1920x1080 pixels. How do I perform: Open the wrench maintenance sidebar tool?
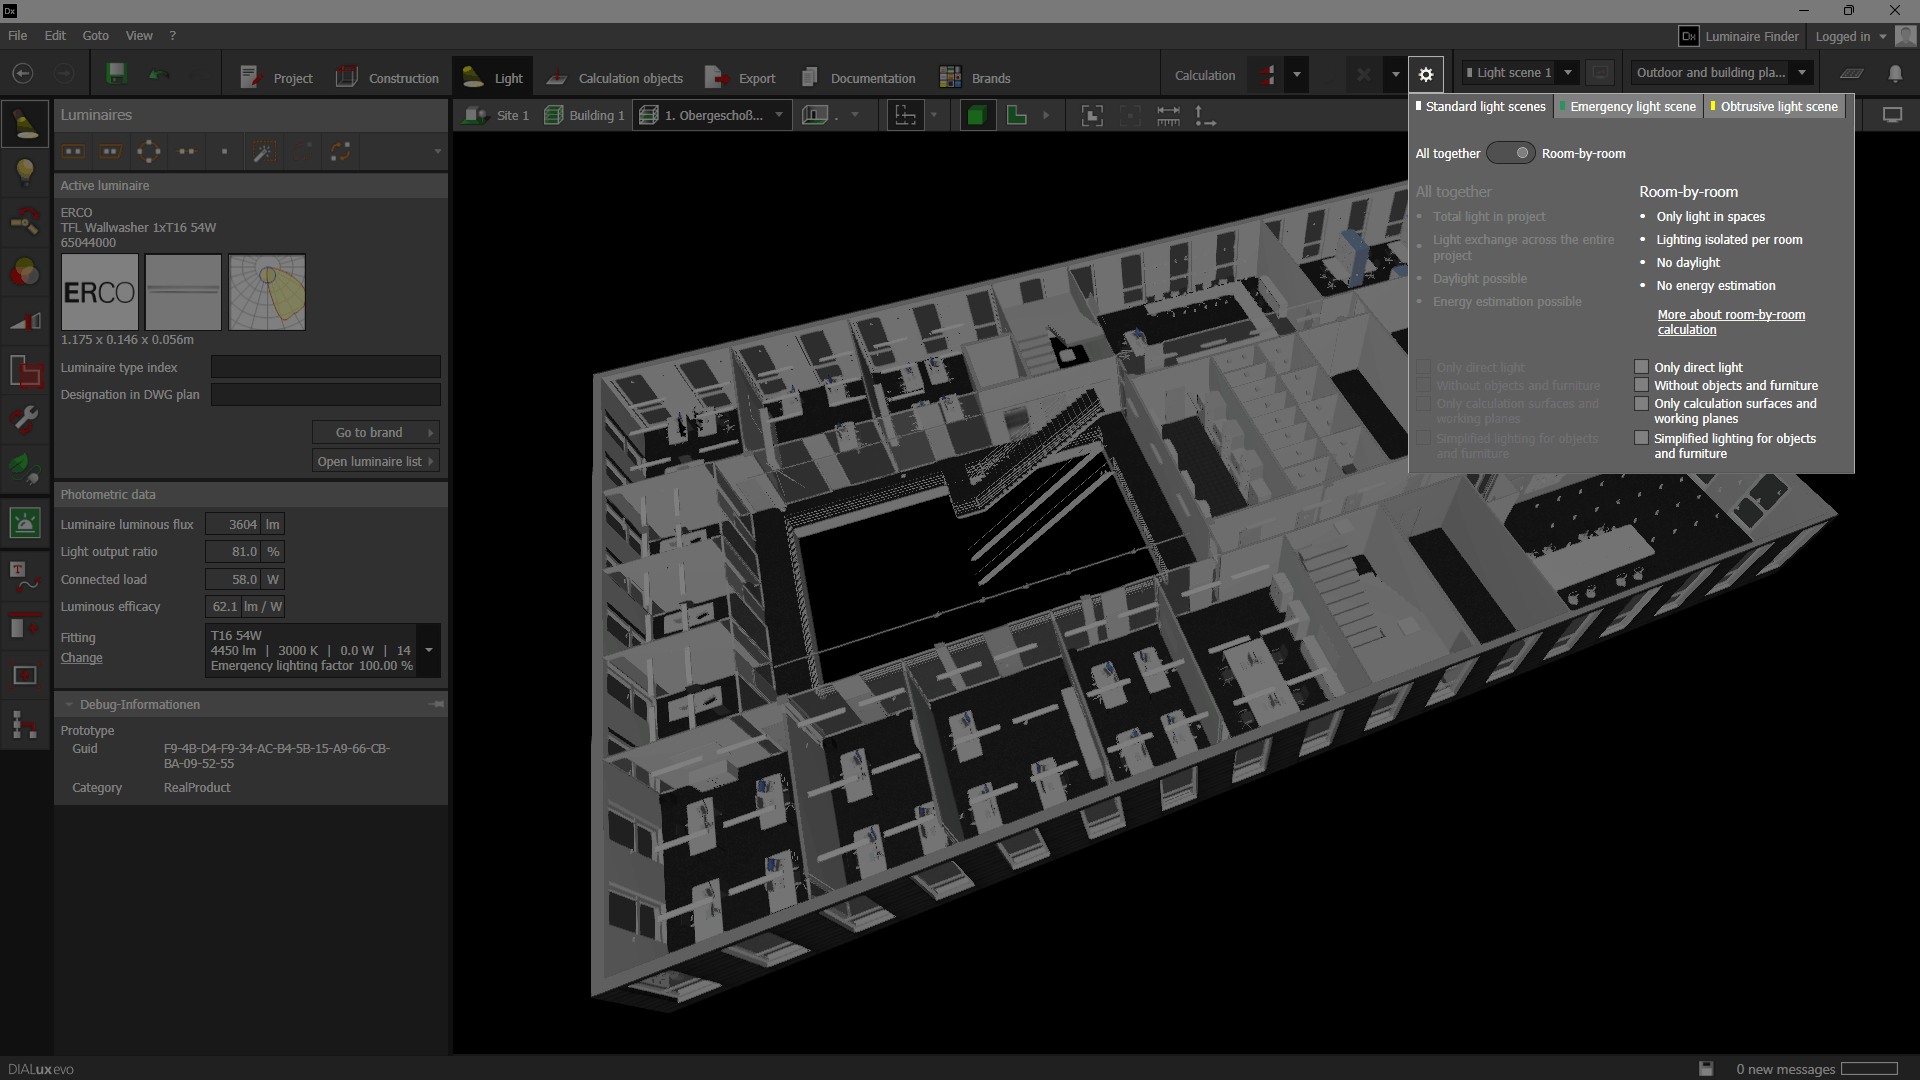25,418
